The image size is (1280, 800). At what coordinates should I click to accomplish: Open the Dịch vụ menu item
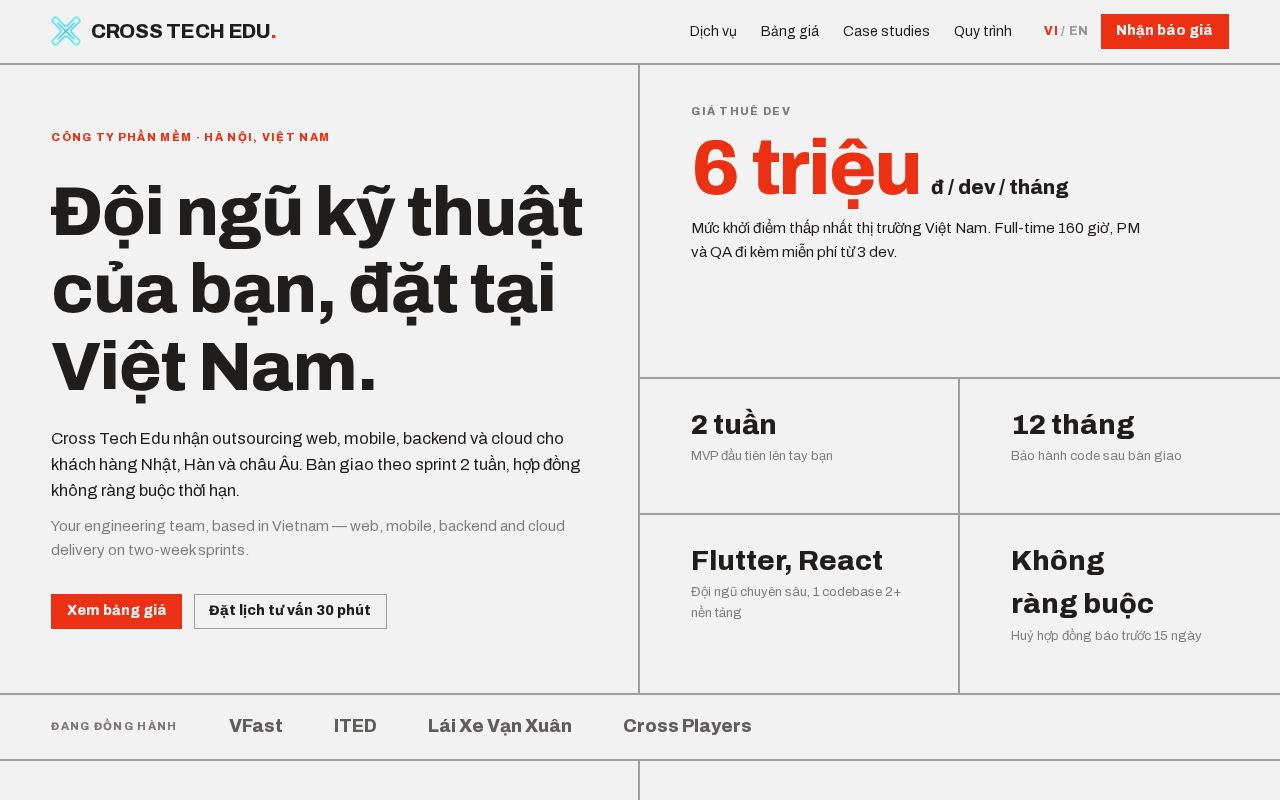pyautogui.click(x=713, y=31)
